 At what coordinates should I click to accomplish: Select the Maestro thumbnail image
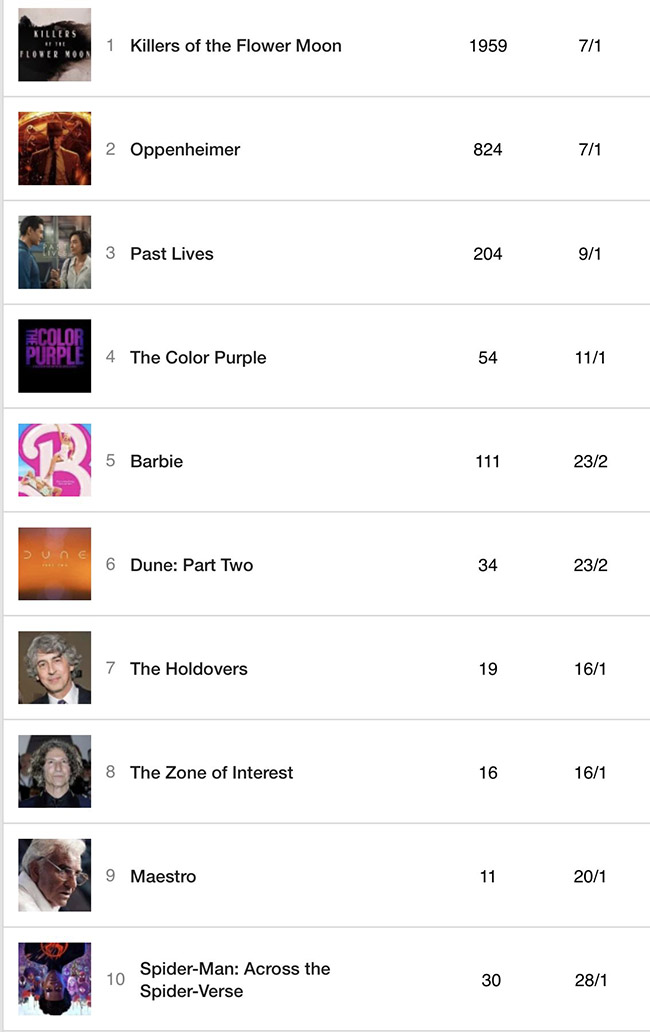tap(54, 876)
